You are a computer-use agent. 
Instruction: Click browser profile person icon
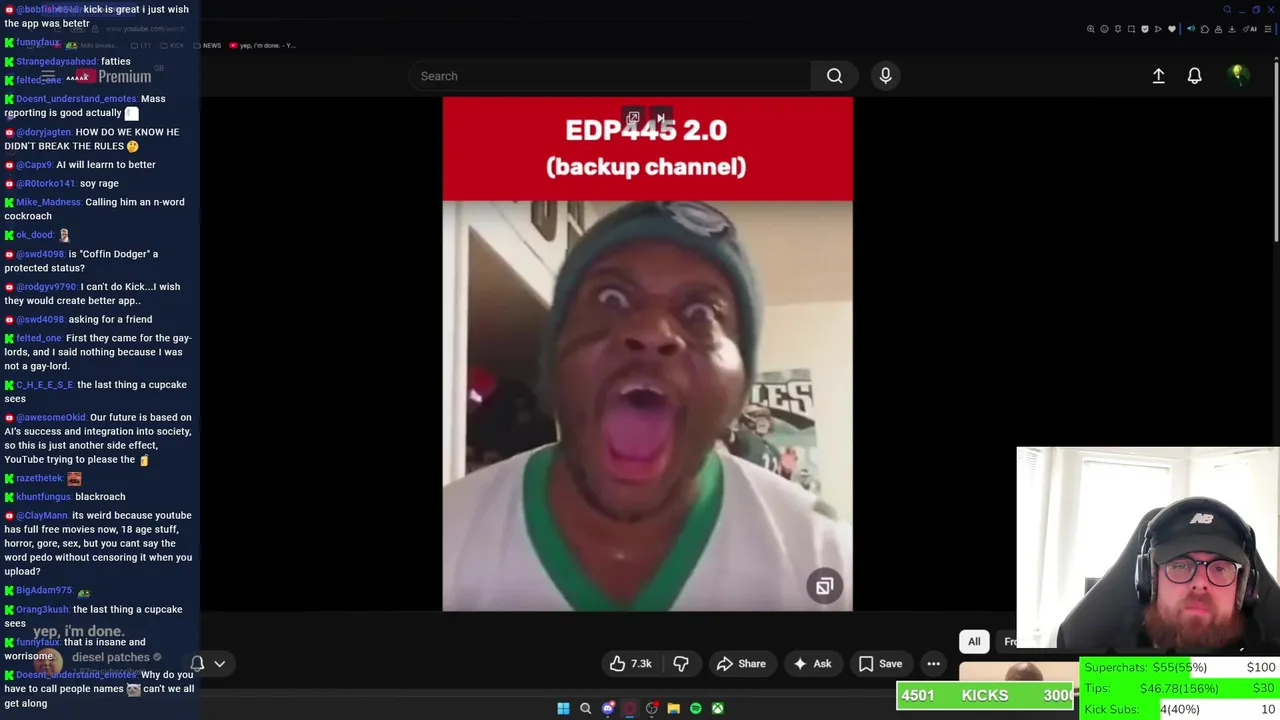(x=1218, y=29)
